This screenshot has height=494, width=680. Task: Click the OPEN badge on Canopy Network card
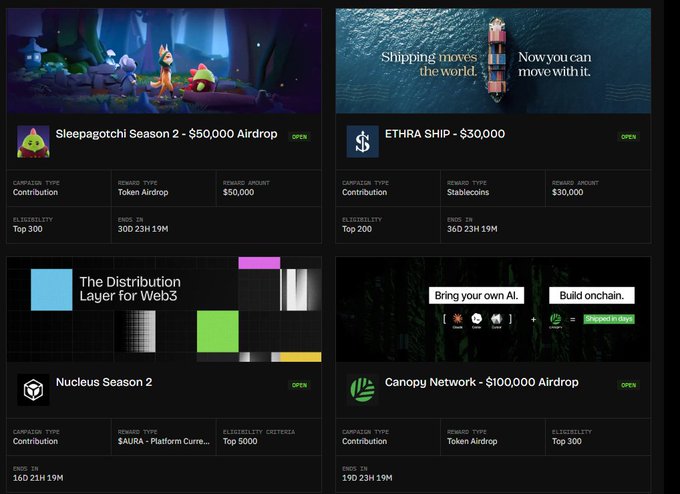click(628, 385)
